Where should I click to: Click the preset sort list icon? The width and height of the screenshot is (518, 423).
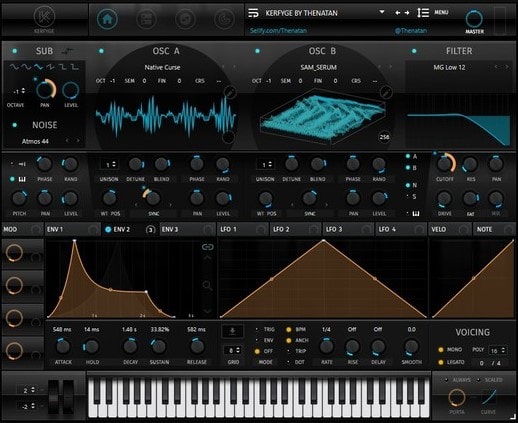click(x=423, y=13)
